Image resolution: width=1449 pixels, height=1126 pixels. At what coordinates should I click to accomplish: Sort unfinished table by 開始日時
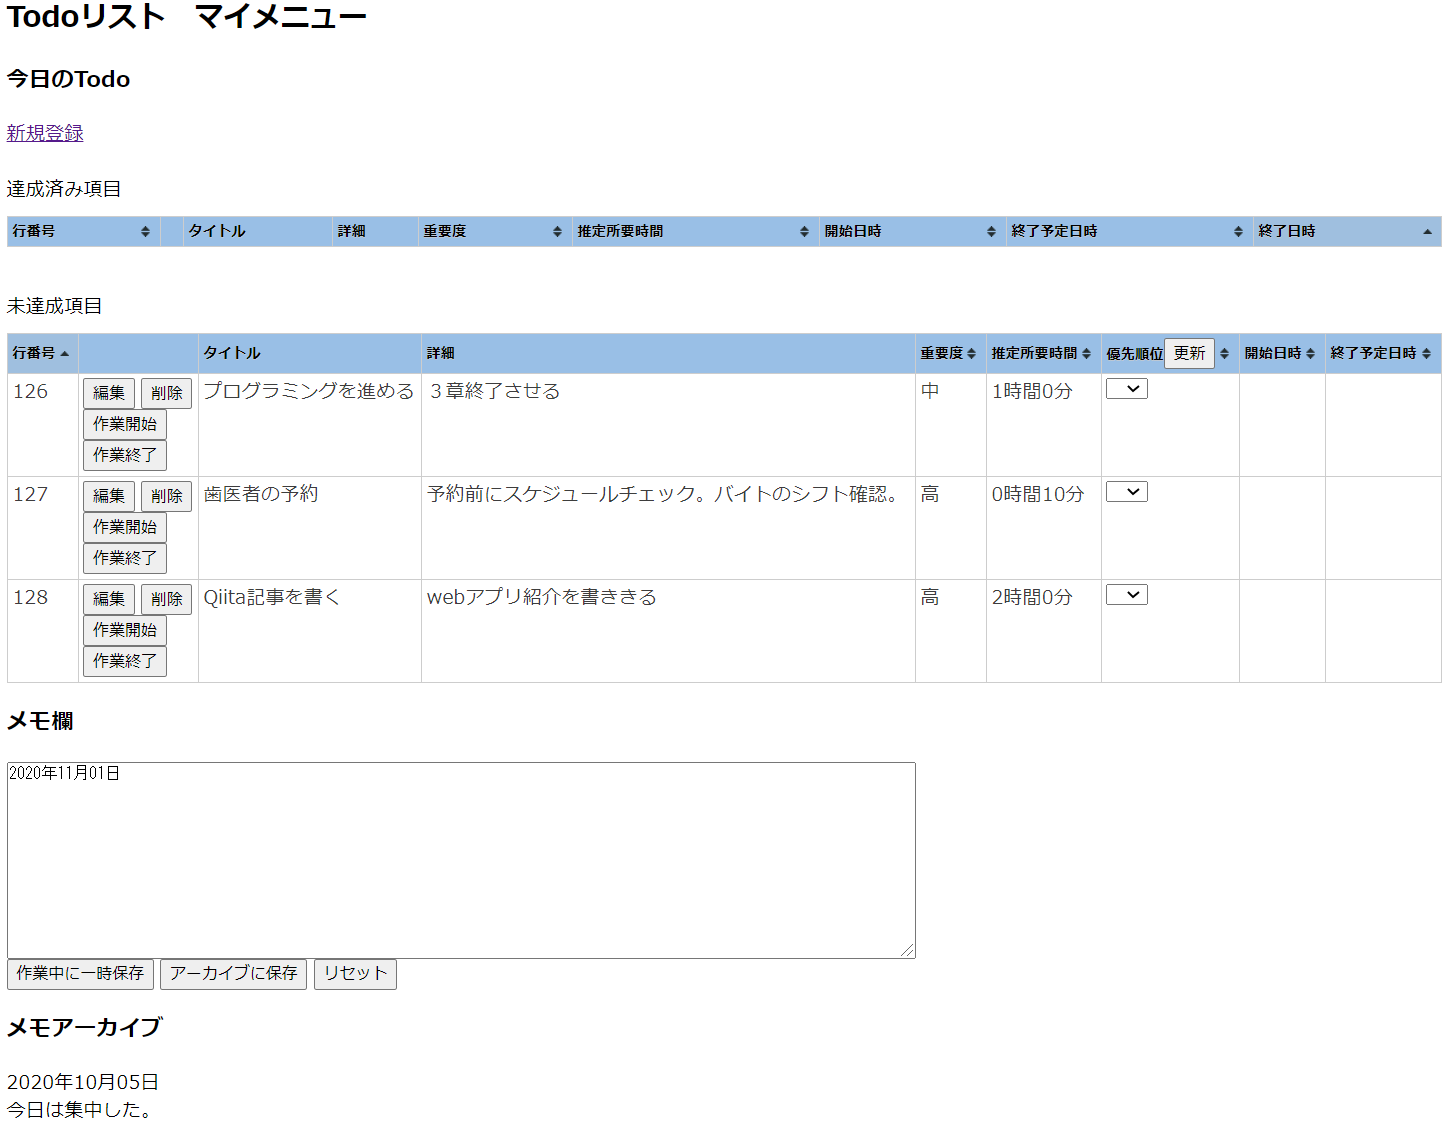(1282, 353)
